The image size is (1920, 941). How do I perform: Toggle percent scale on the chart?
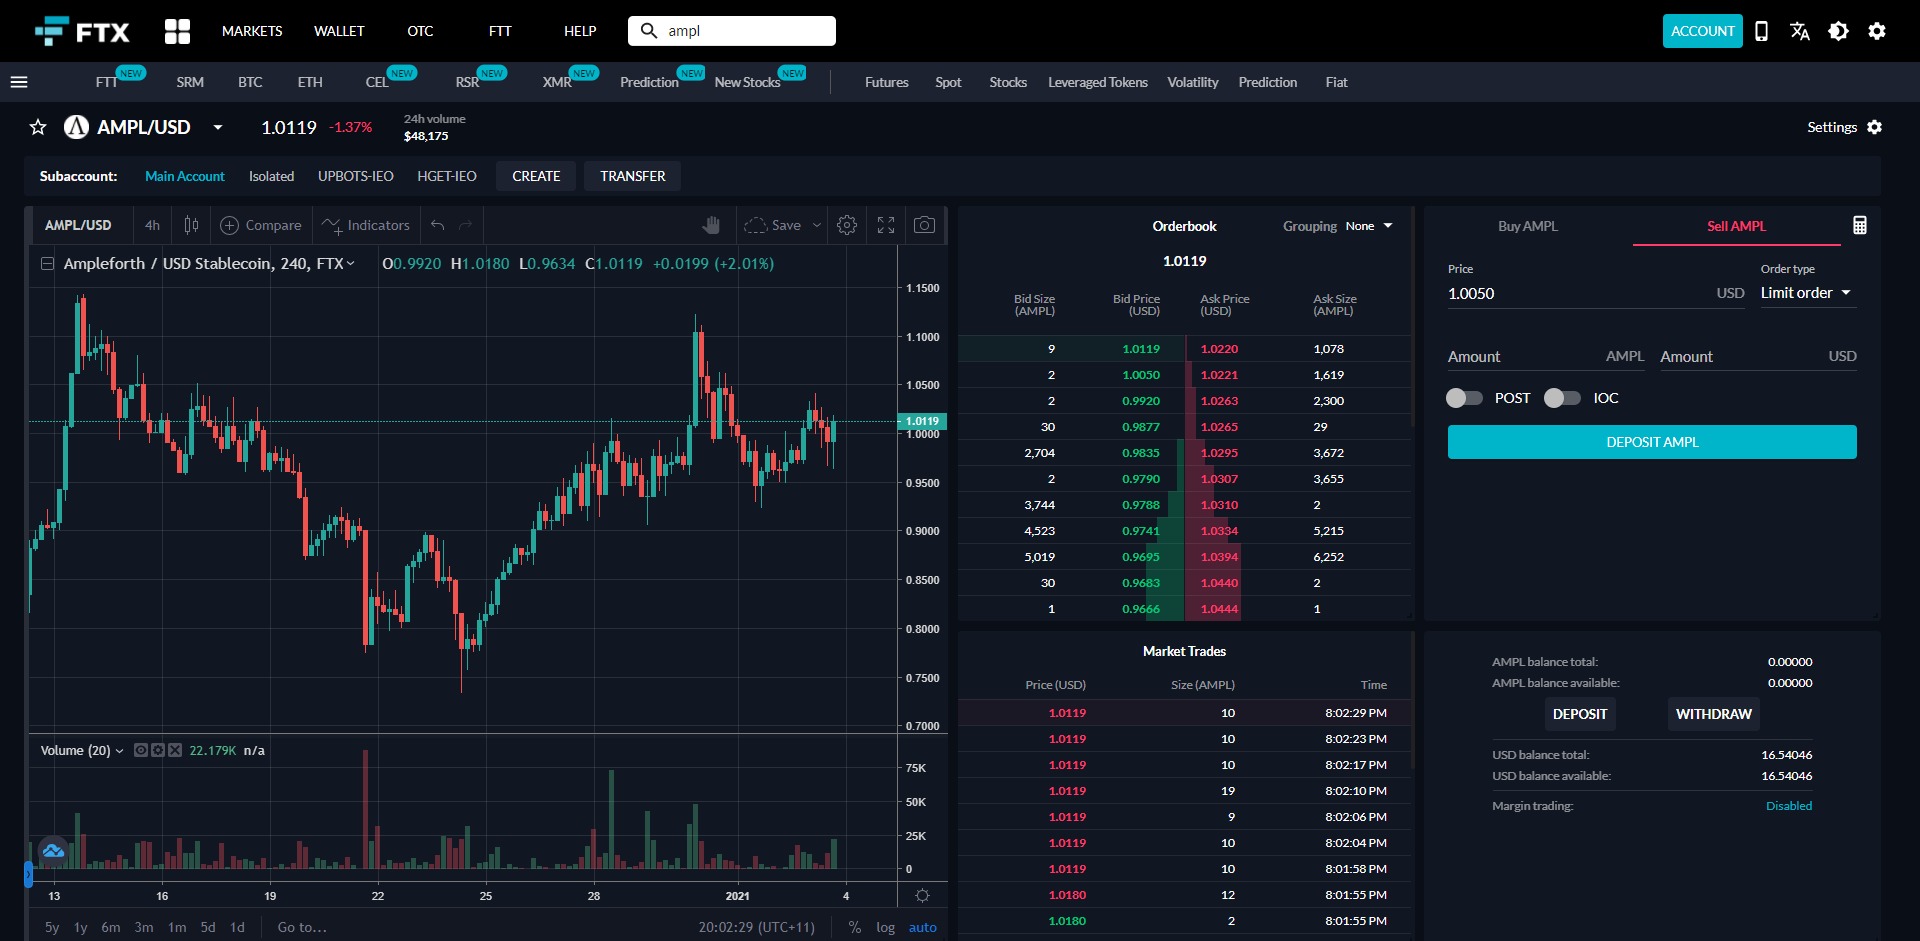coord(855,927)
